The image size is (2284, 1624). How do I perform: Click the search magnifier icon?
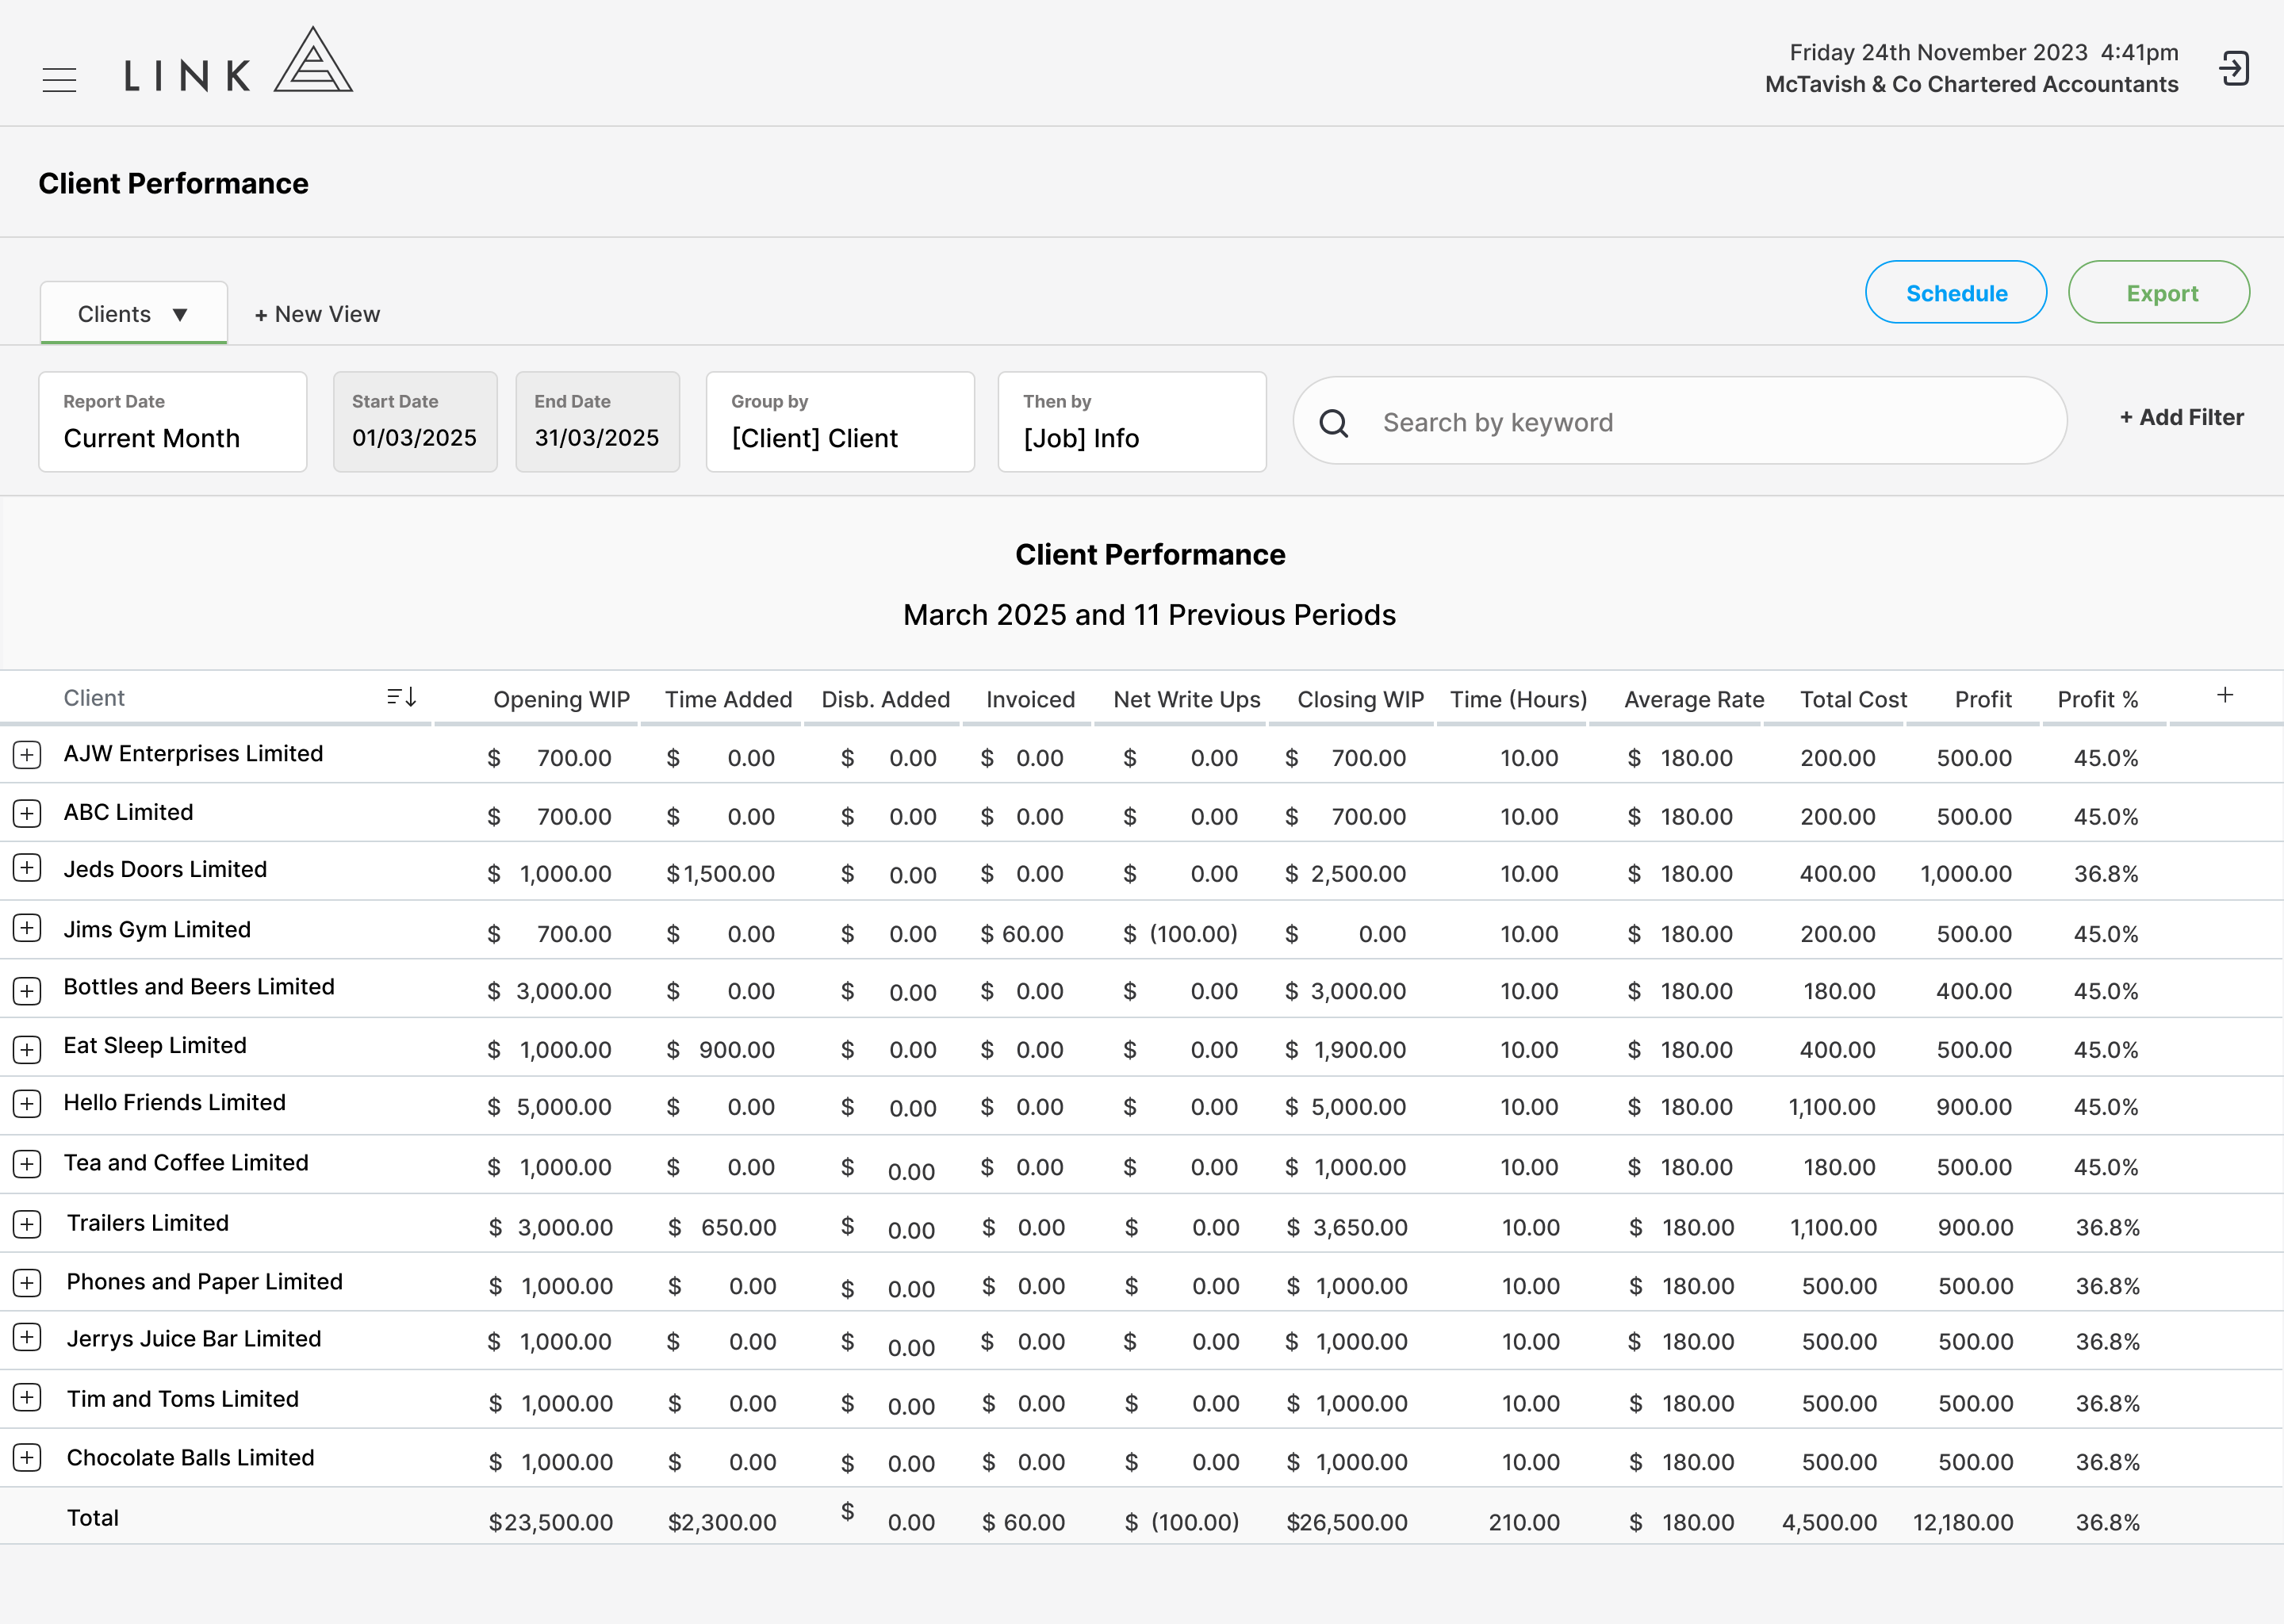(1333, 423)
